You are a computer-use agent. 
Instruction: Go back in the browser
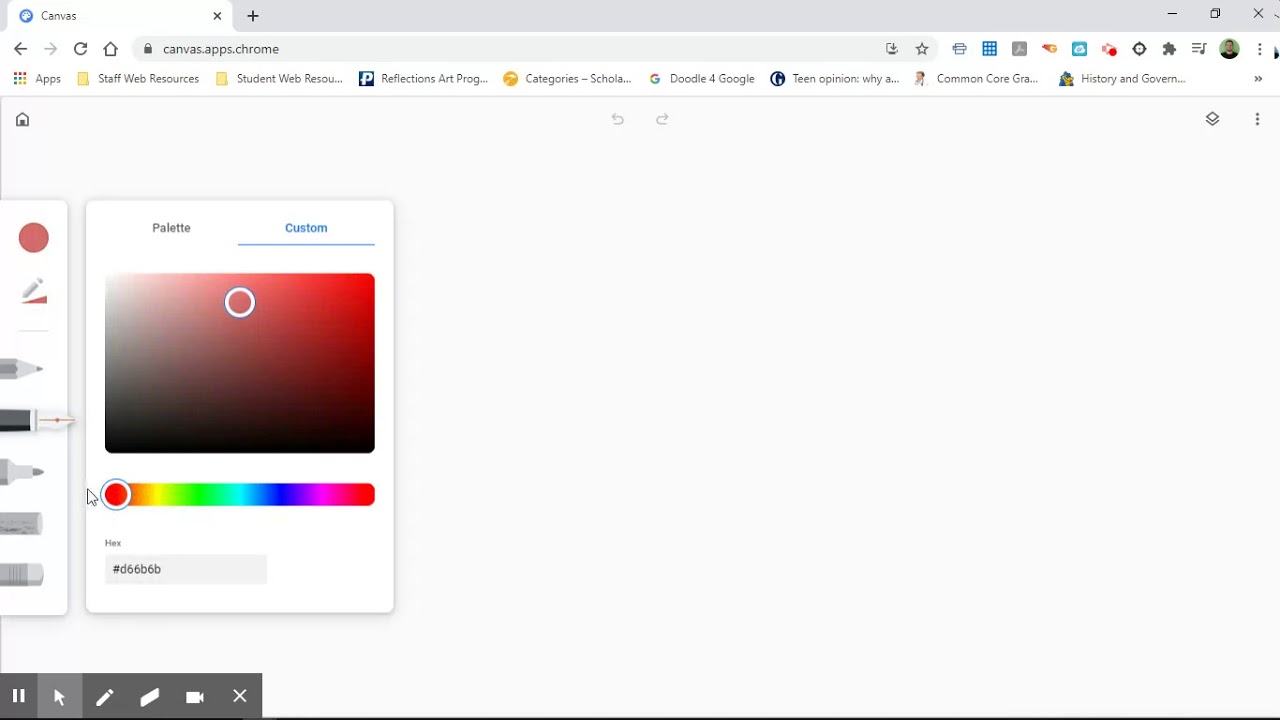click(x=20, y=49)
